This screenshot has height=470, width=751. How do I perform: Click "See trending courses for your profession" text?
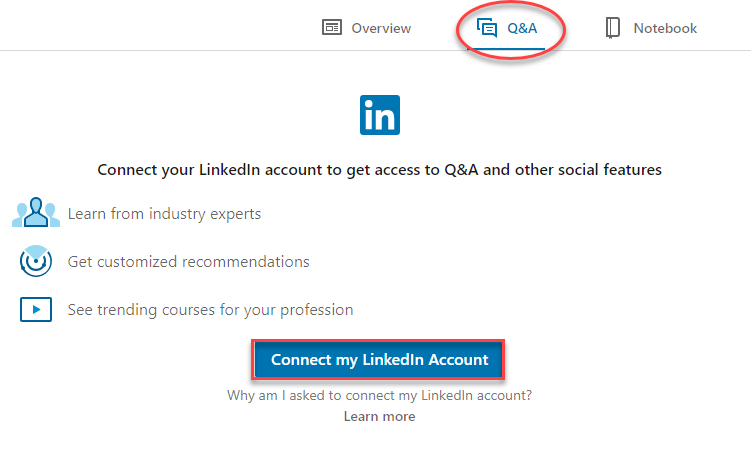pos(210,310)
